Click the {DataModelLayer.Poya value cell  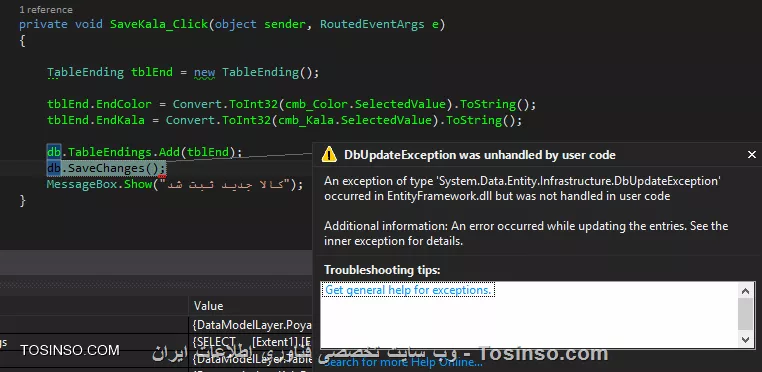coord(252,325)
